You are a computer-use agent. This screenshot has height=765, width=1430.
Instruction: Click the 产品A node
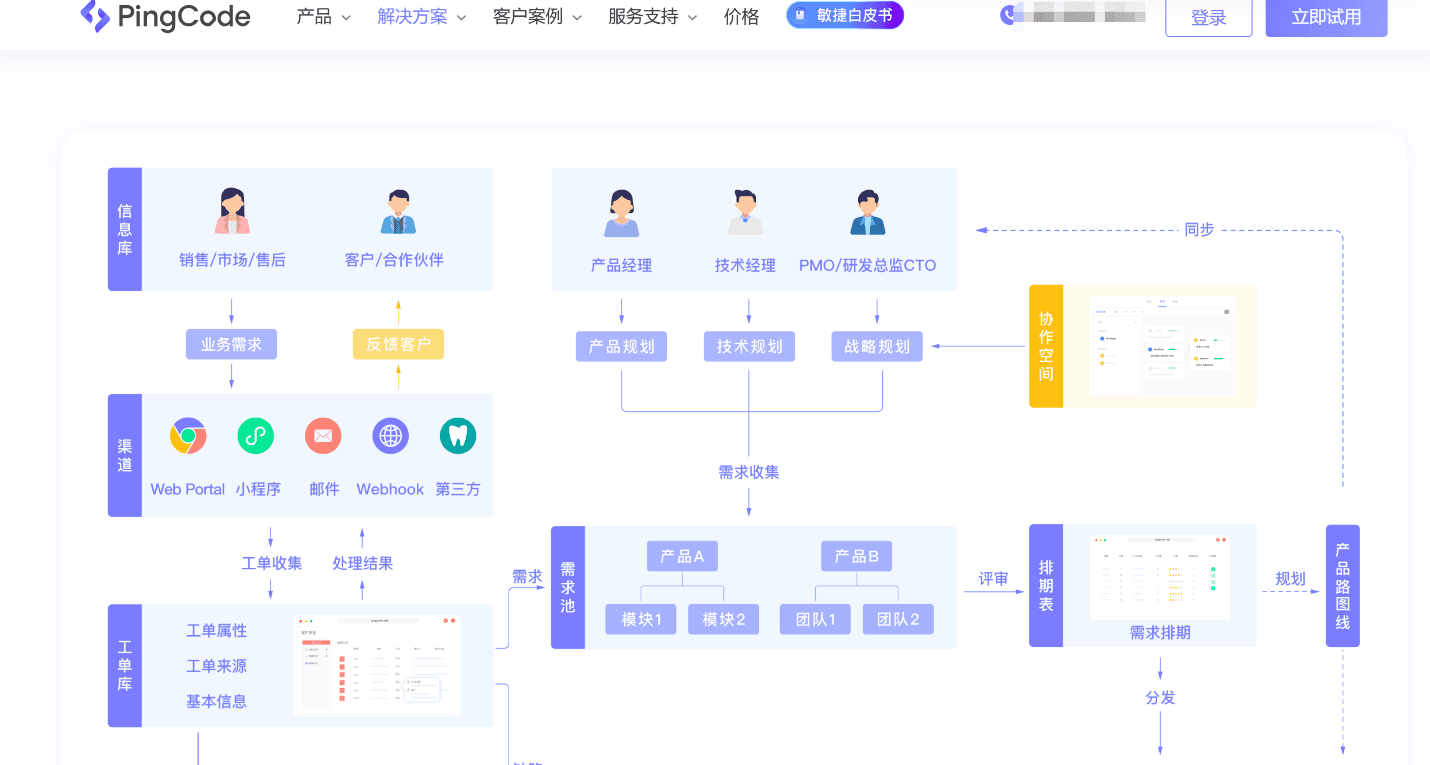(682, 556)
